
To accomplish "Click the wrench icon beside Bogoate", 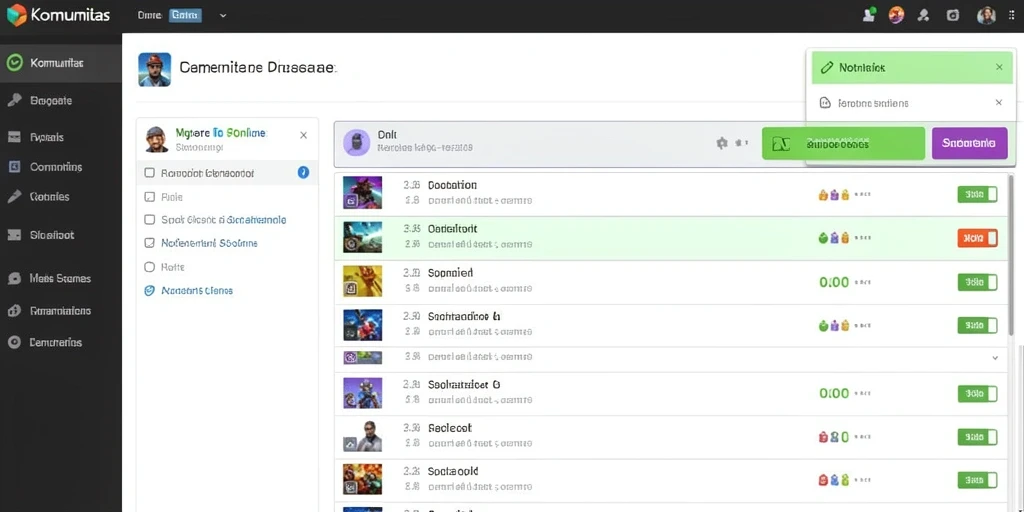I will point(14,101).
